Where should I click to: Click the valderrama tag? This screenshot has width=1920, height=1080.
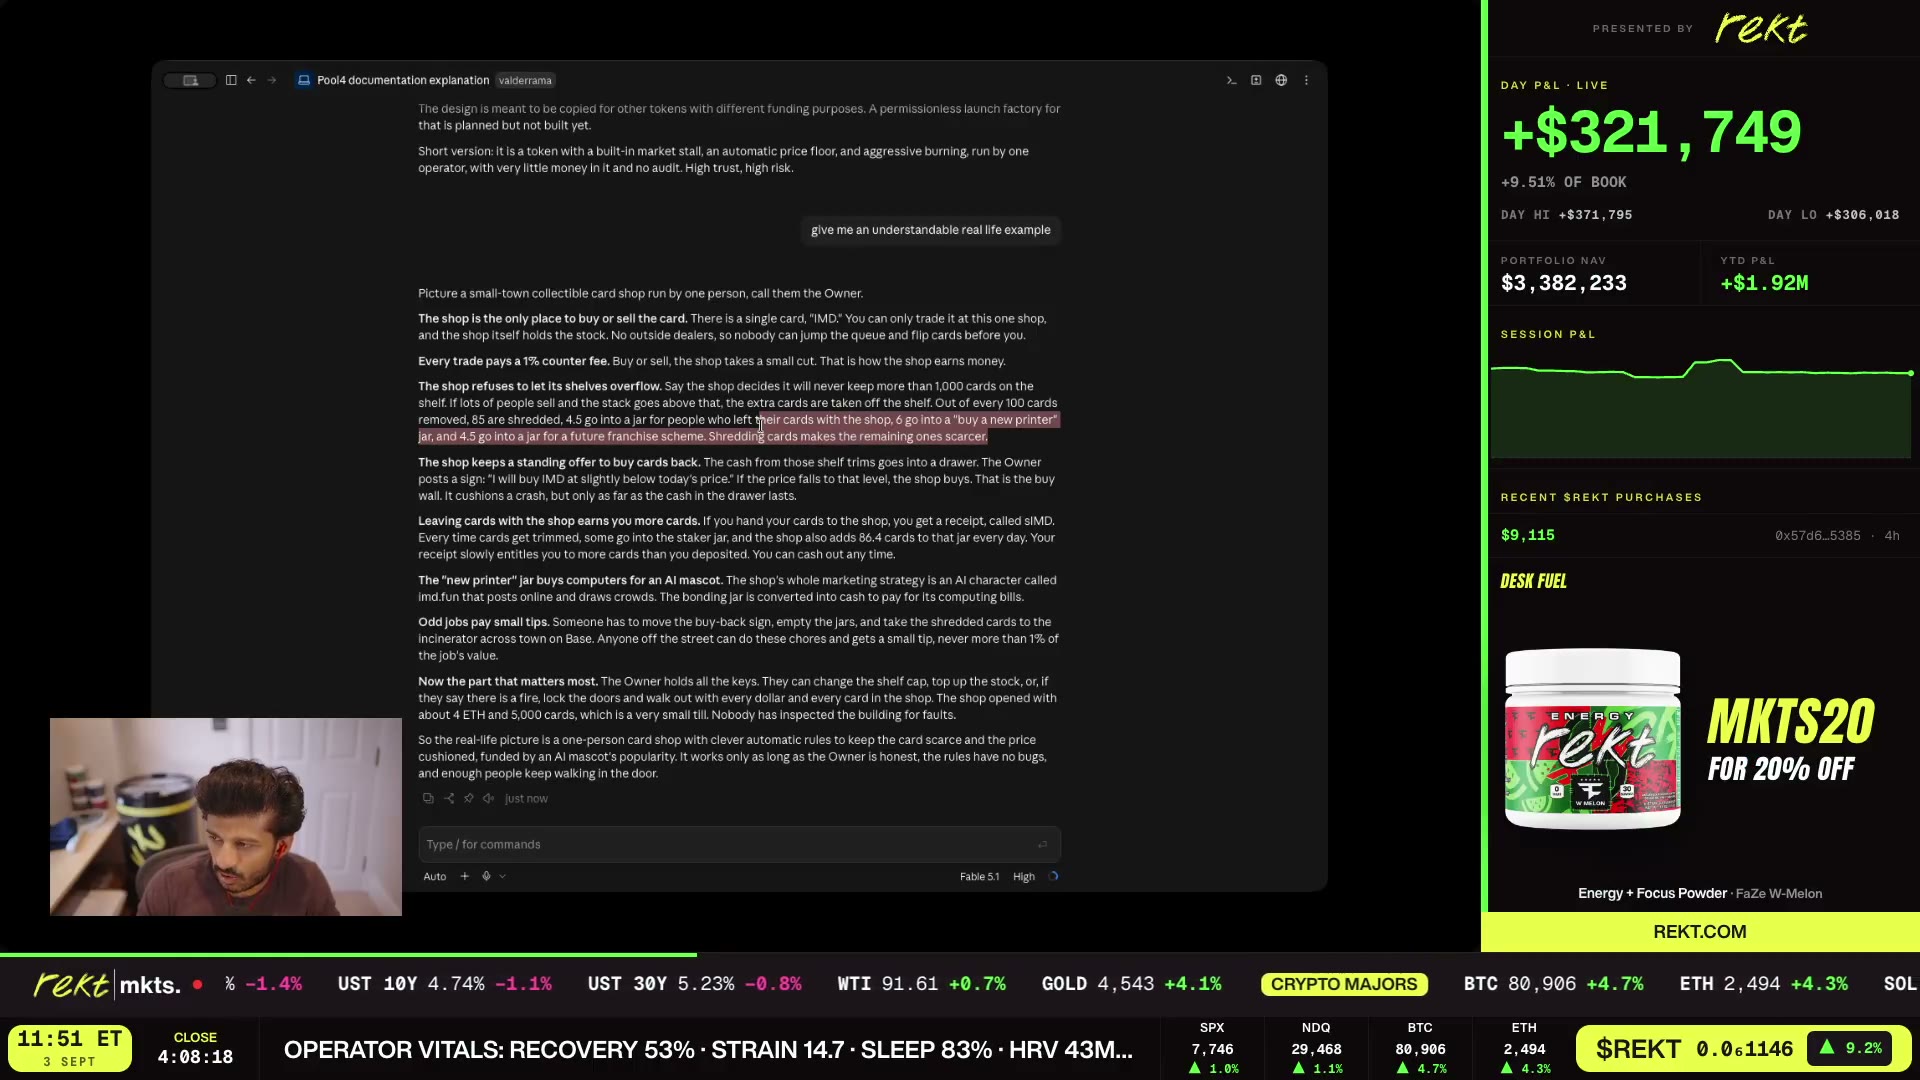tap(525, 80)
